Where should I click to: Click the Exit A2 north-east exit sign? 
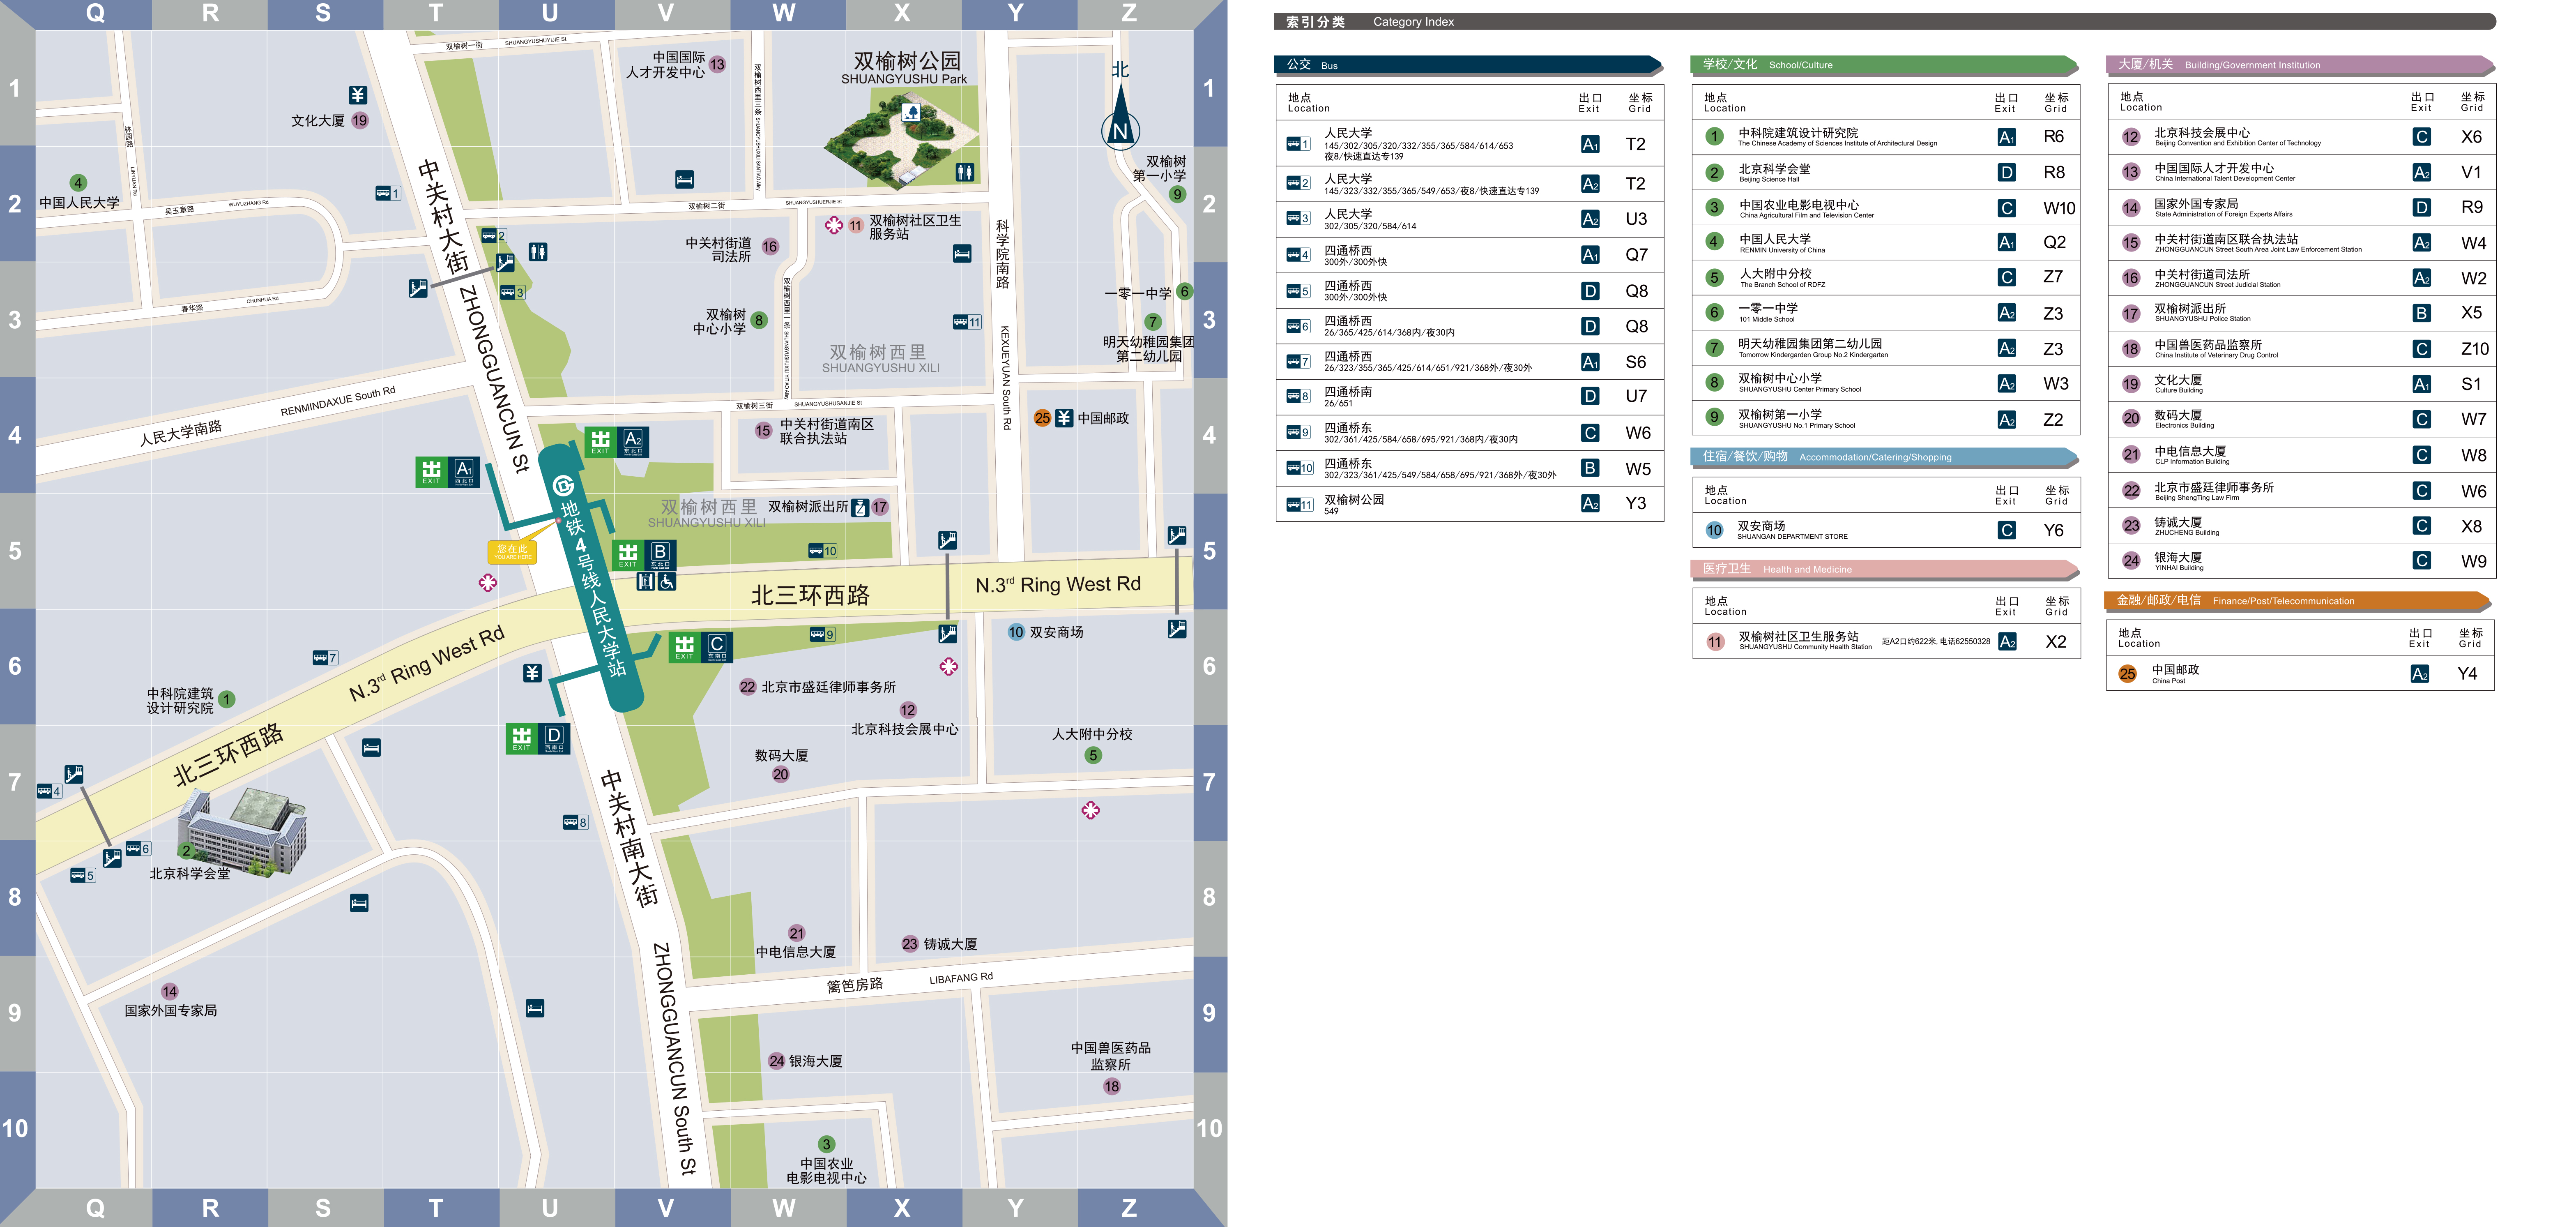tap(617, 442)
